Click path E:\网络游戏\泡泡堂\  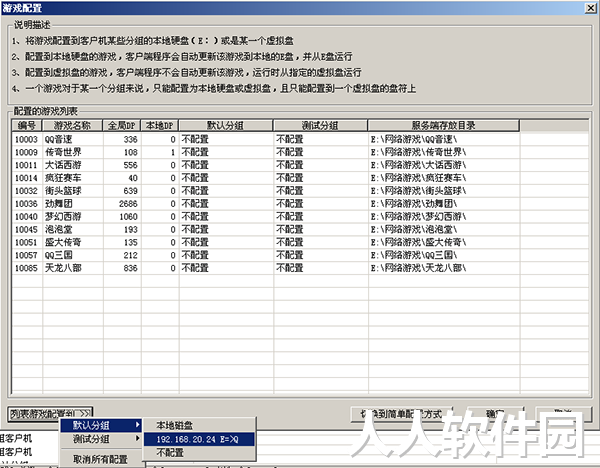(414, 229)
